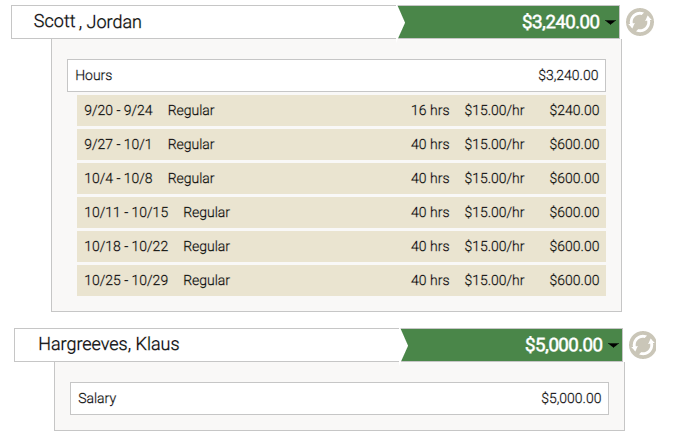
Task: Click refresh icon beside Hargreeves, Klaus total
Action: click(643, 345)
